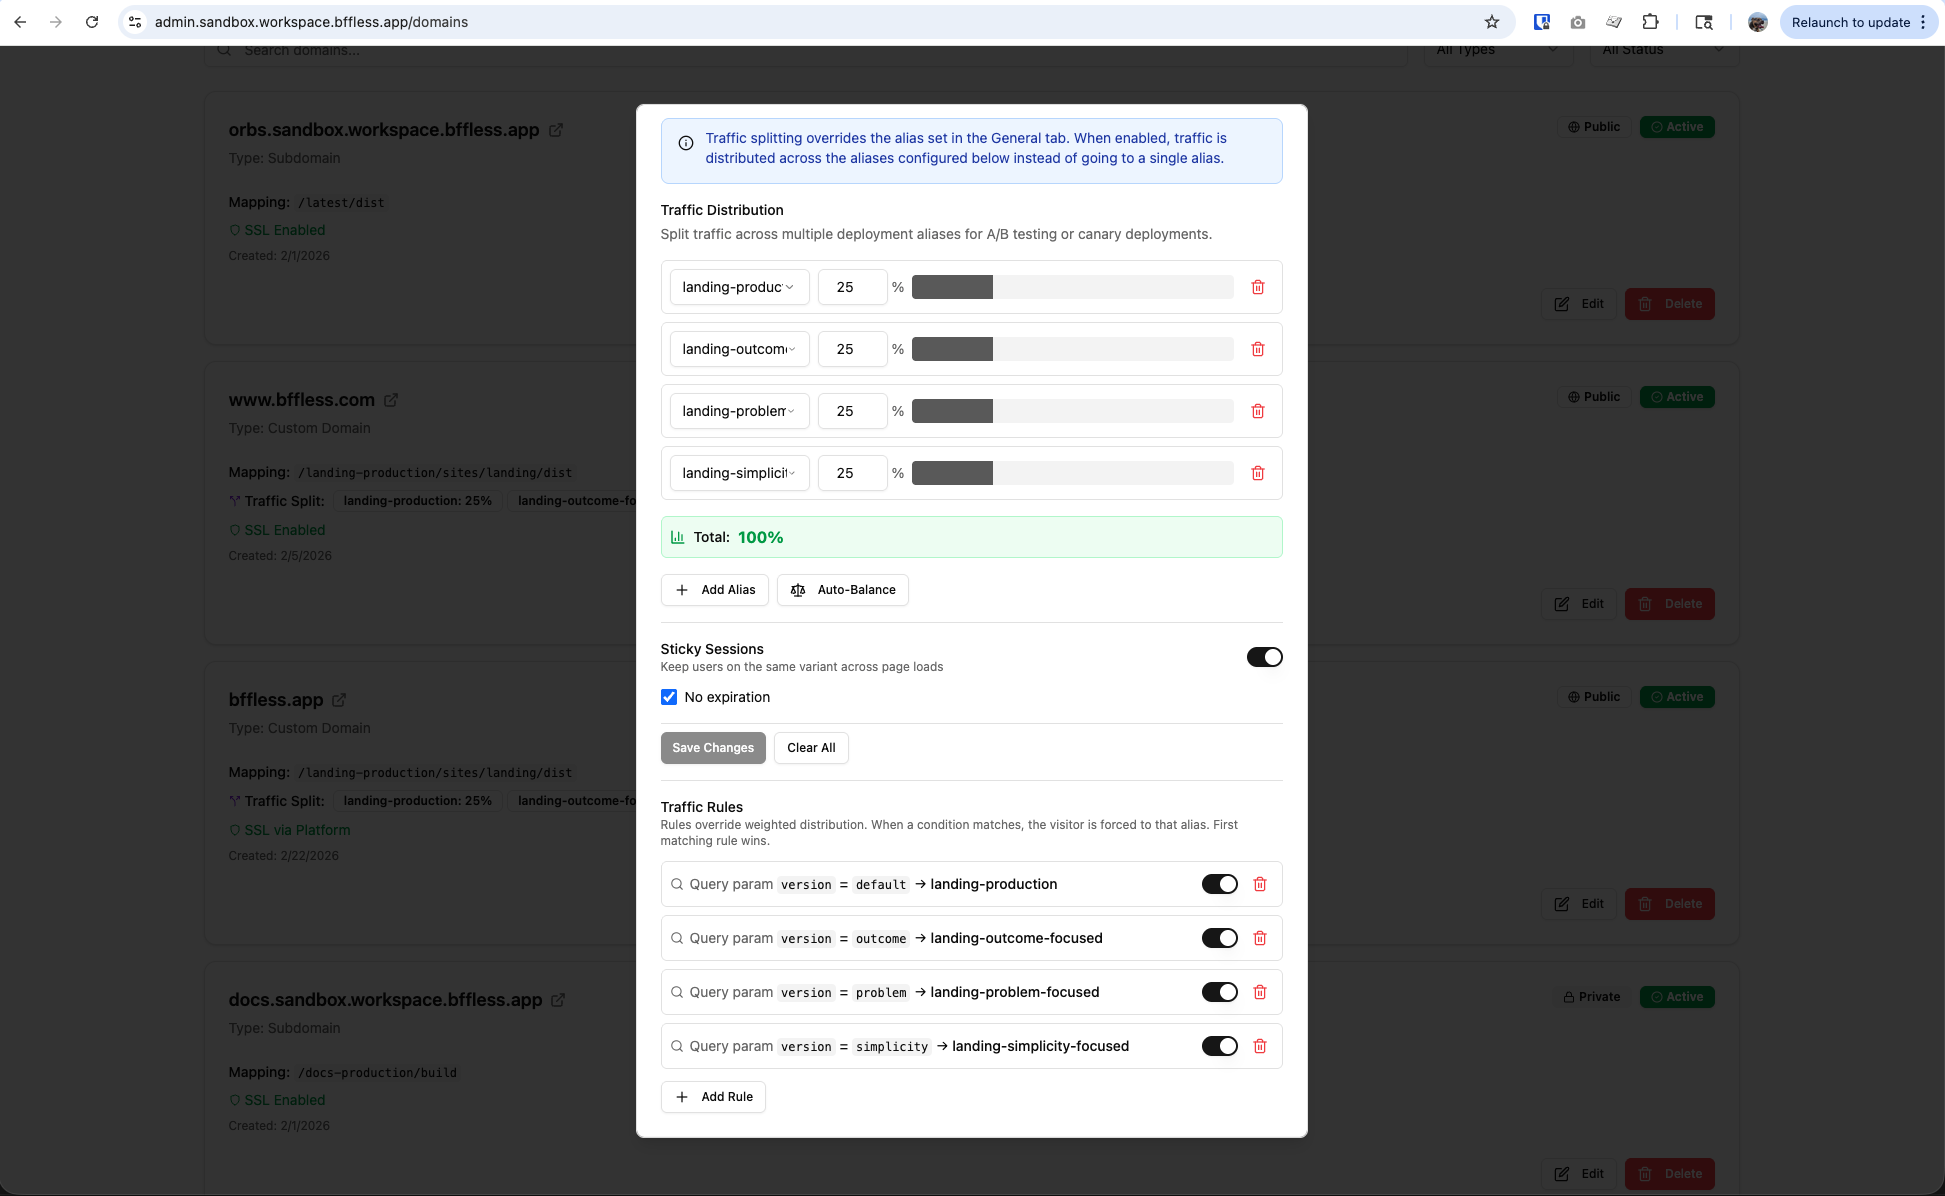Disable the version = default rule toggle
This screenshot has height=1196, width=1945.
[1219, 884]
